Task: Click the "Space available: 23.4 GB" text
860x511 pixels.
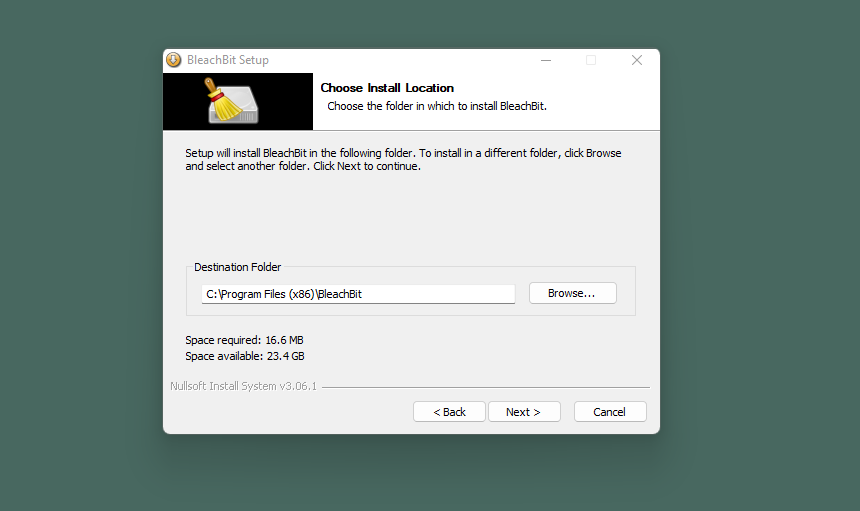Action: (x=245, y=356)
